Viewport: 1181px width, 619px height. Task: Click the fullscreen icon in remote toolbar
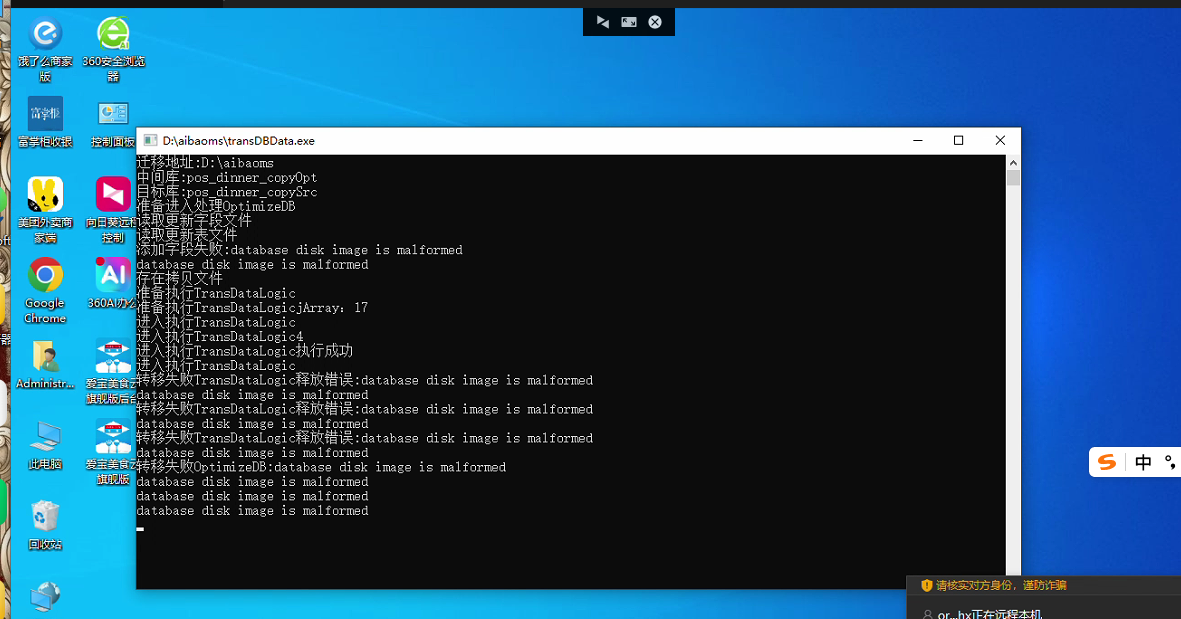(x=629, y=22)
